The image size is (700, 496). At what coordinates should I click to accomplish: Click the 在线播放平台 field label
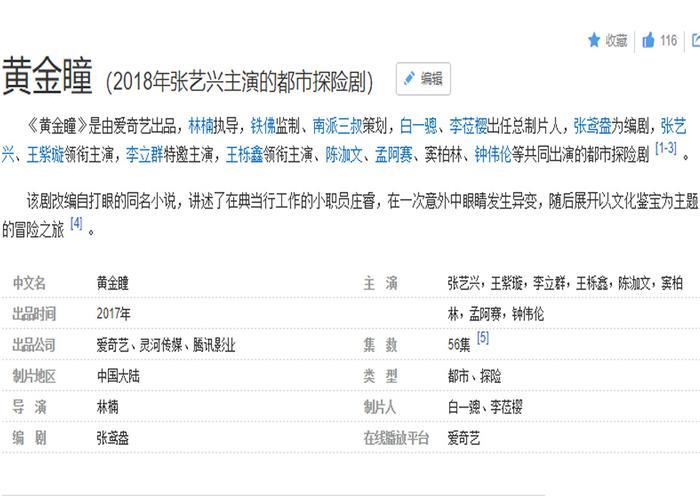pyautogui.click(x=396, y=438)
